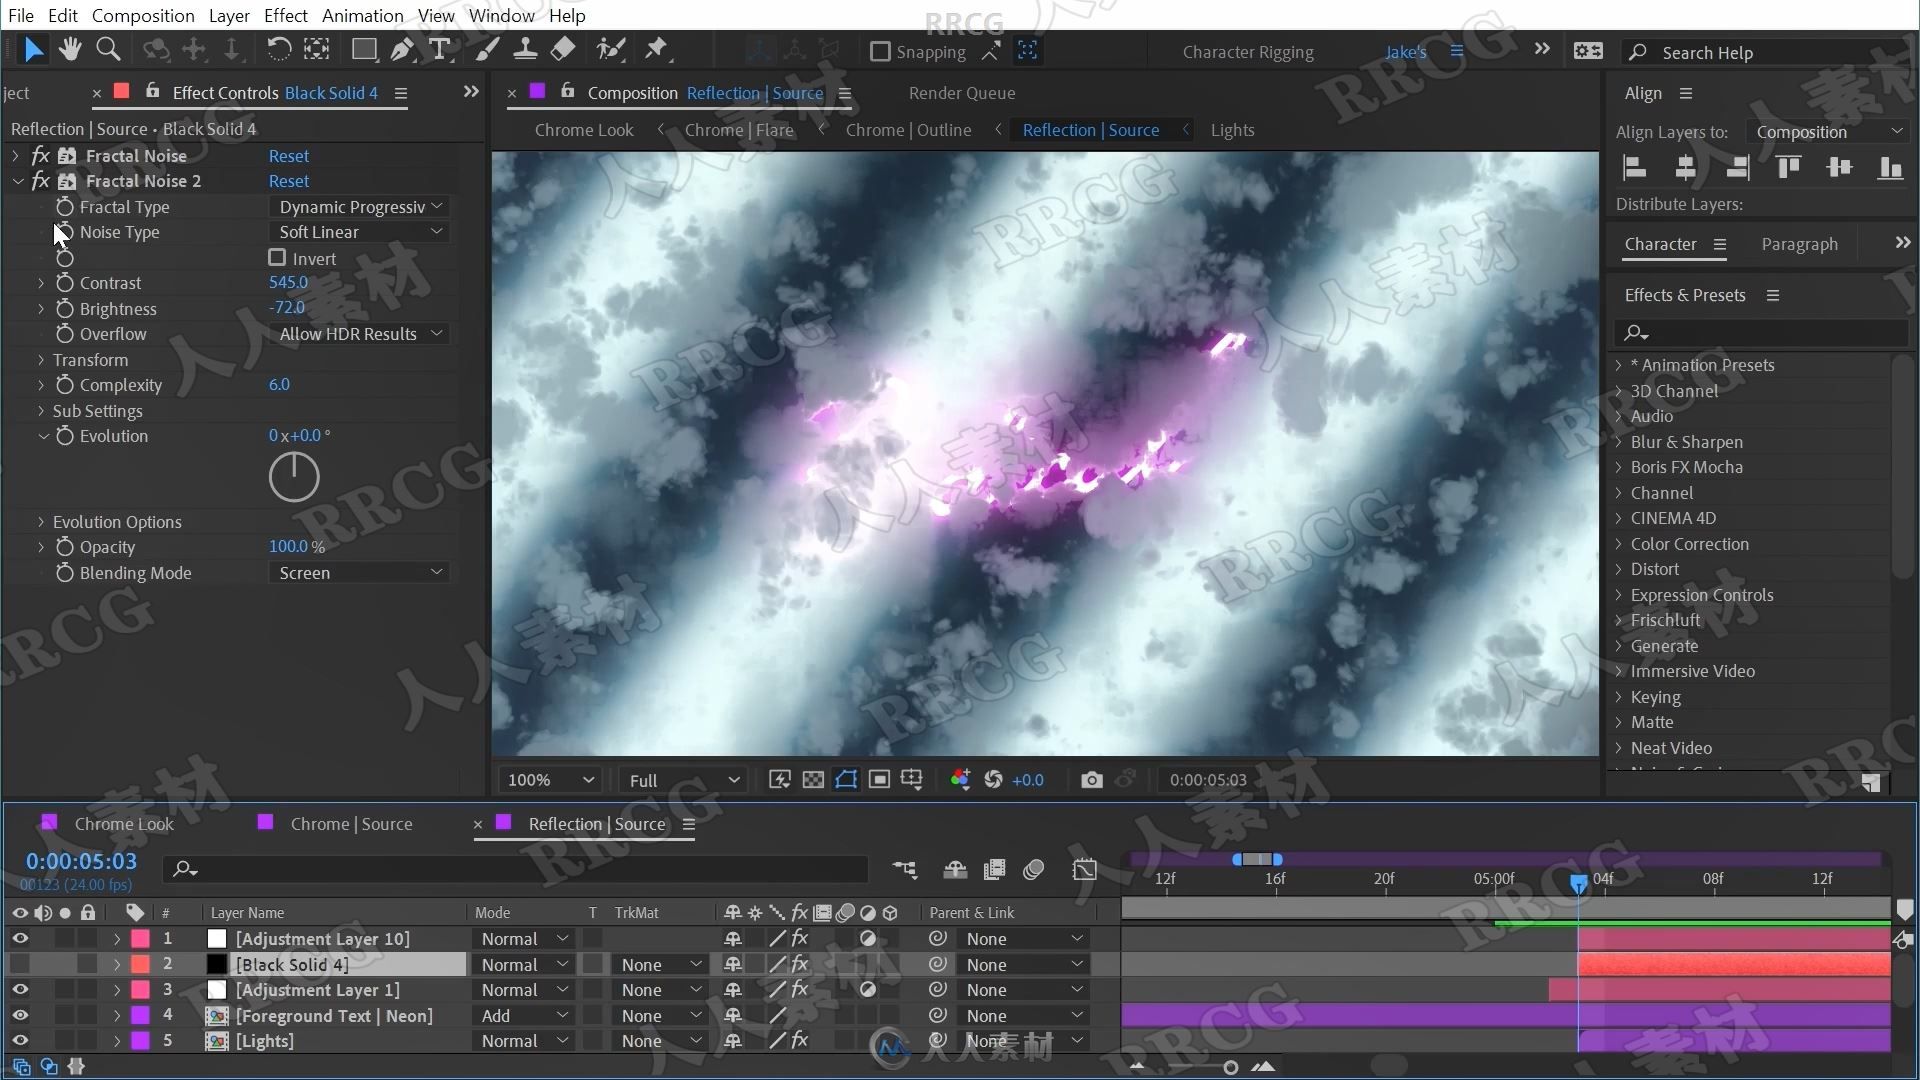Screen dimensions: 1920x1080
Task: Toggle visibility of Foreground Text Neon layer
Action: pos(18,1014)
